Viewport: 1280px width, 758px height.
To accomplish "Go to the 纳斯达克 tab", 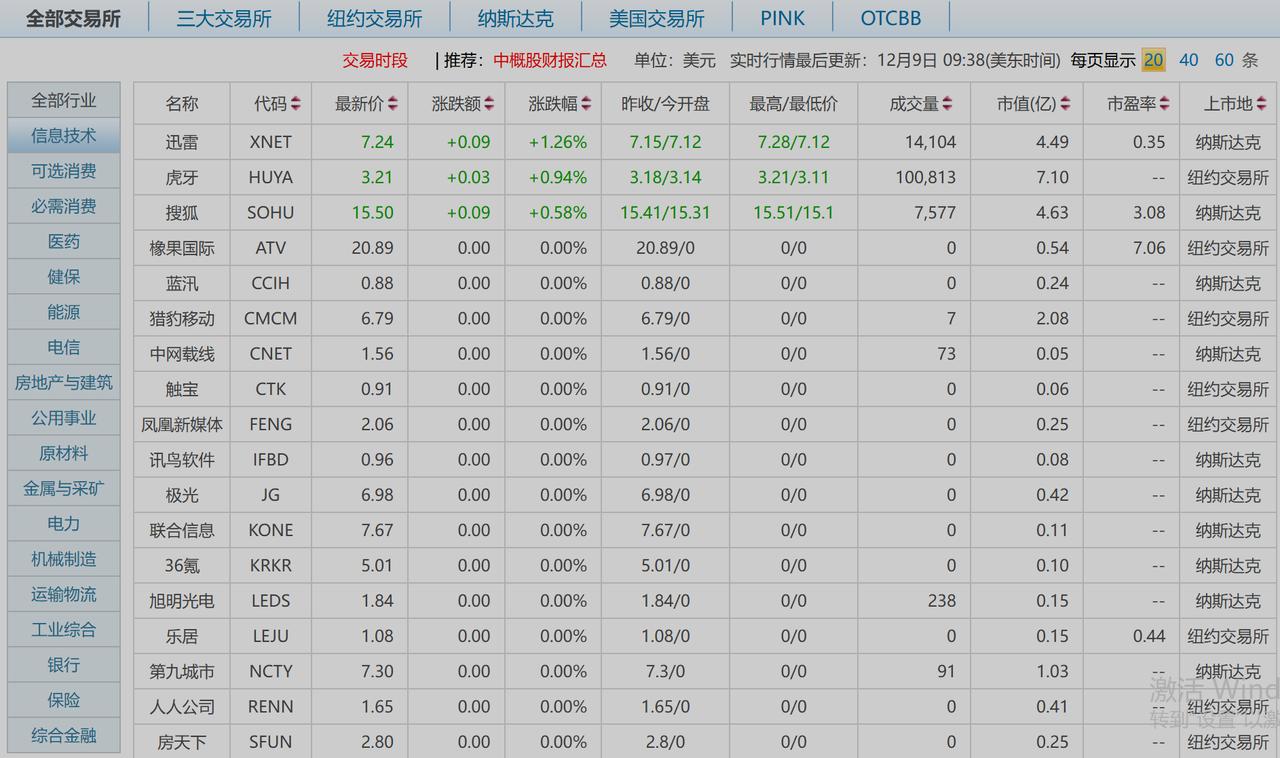I will pos(515,18).
